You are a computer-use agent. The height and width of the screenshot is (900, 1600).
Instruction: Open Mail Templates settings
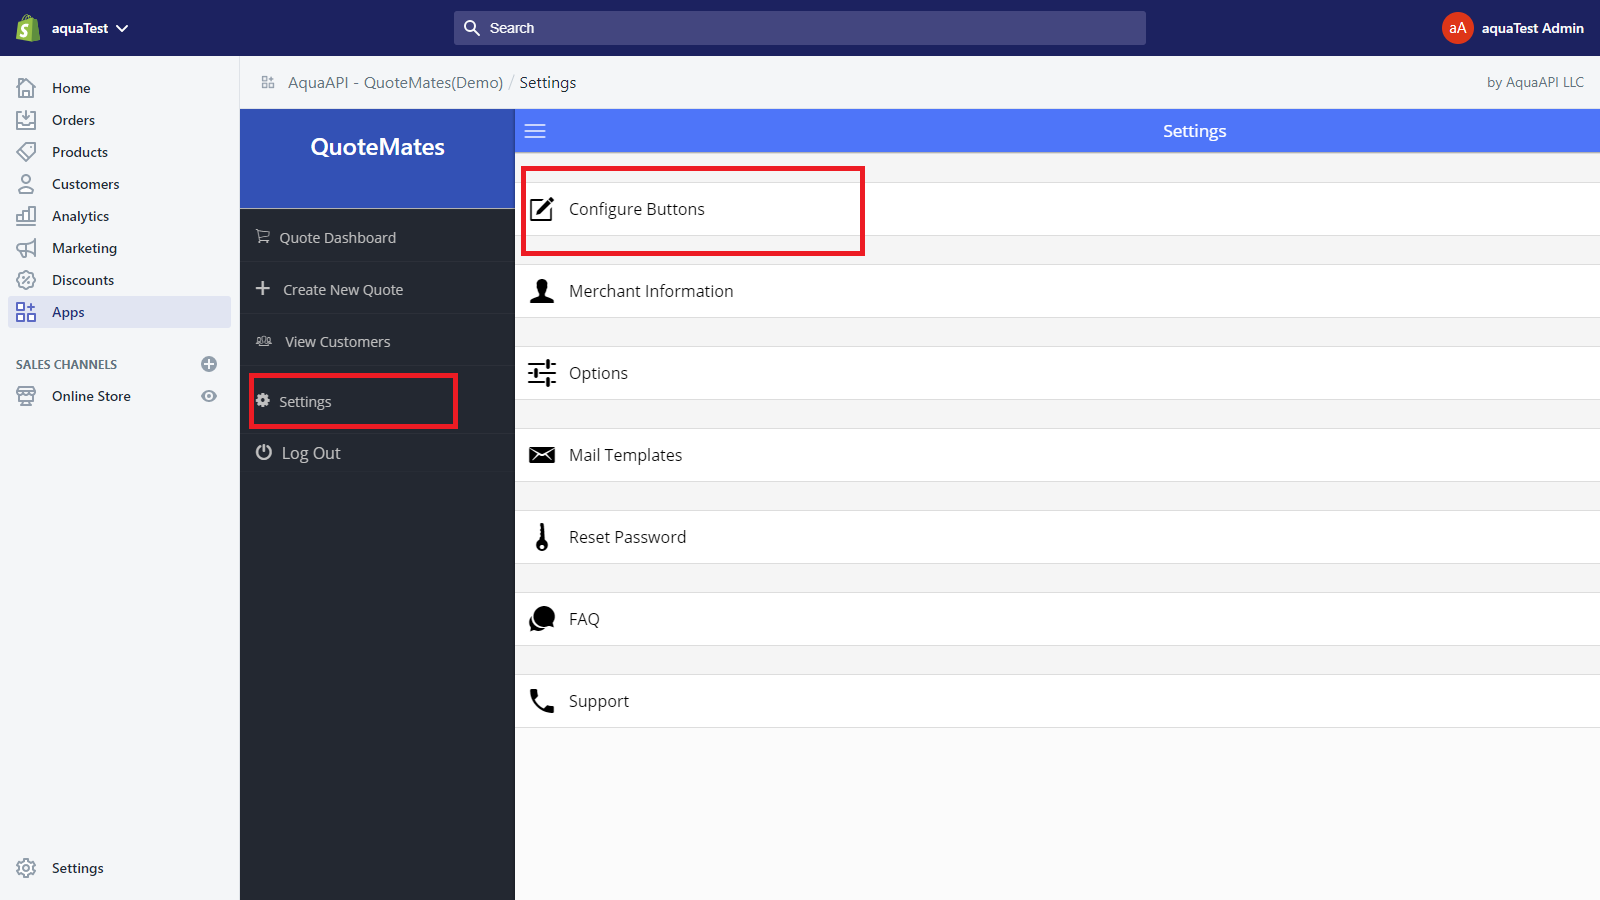point(1057,455)
